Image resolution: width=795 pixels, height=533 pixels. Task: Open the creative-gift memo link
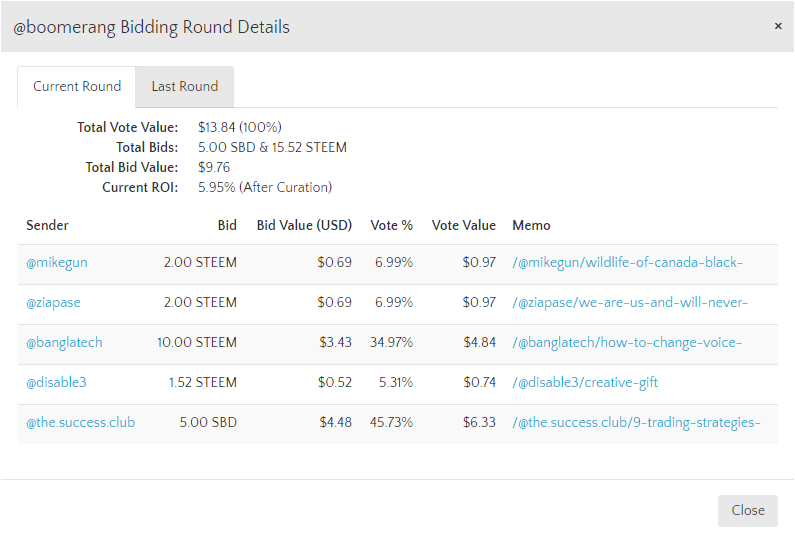pyautogui.click(x=585, y=383)
